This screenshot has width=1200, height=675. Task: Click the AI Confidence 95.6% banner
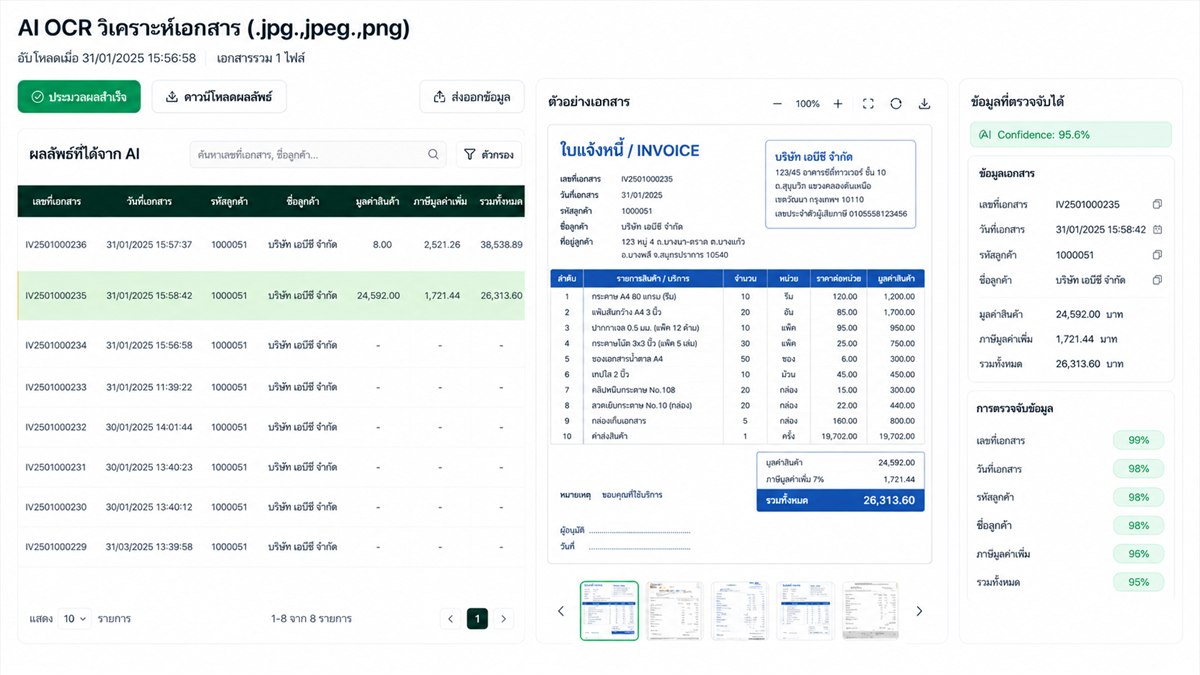(1070, 134)
